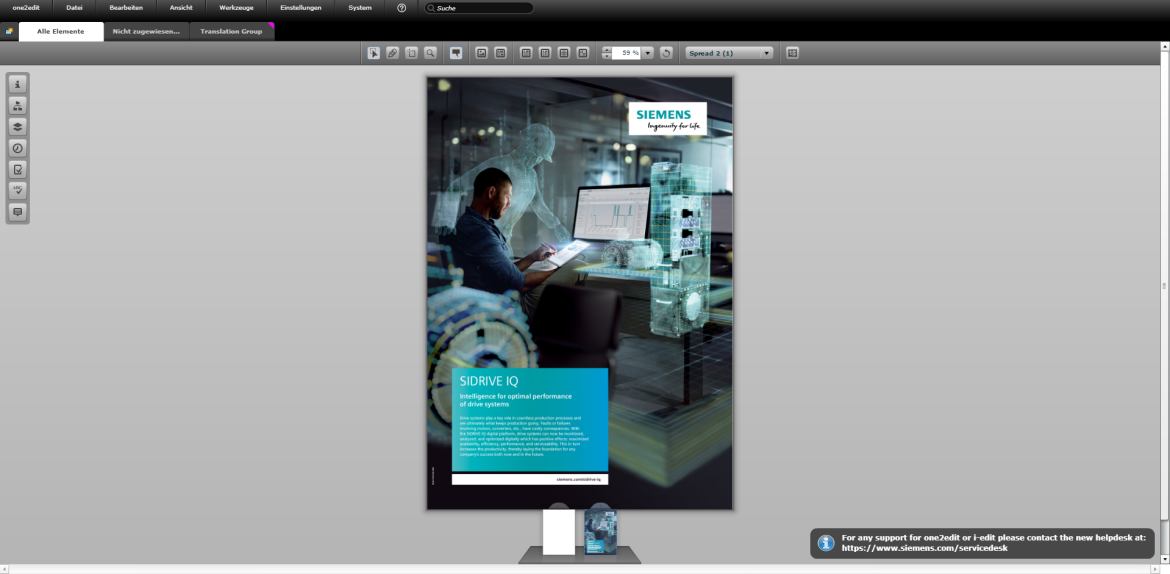The height and width of the screenshot is (574, 1170).
Task: Open the zoom percentage dropdown
Action: click(x=648, y=53)
